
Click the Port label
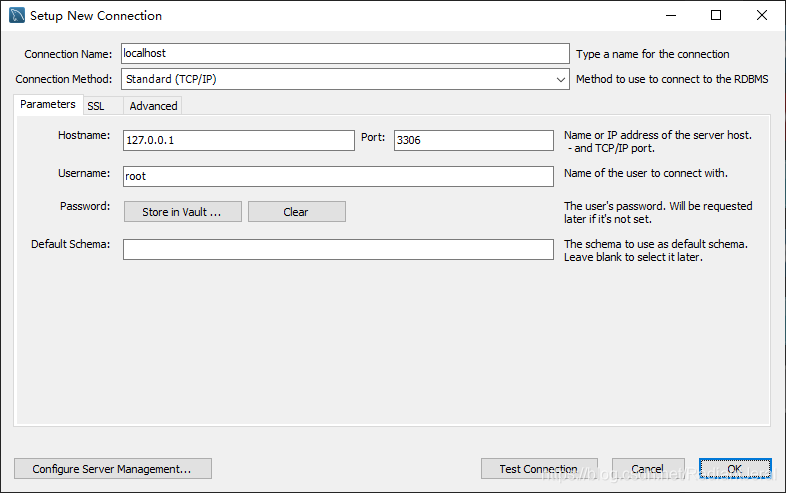(373, 137)
